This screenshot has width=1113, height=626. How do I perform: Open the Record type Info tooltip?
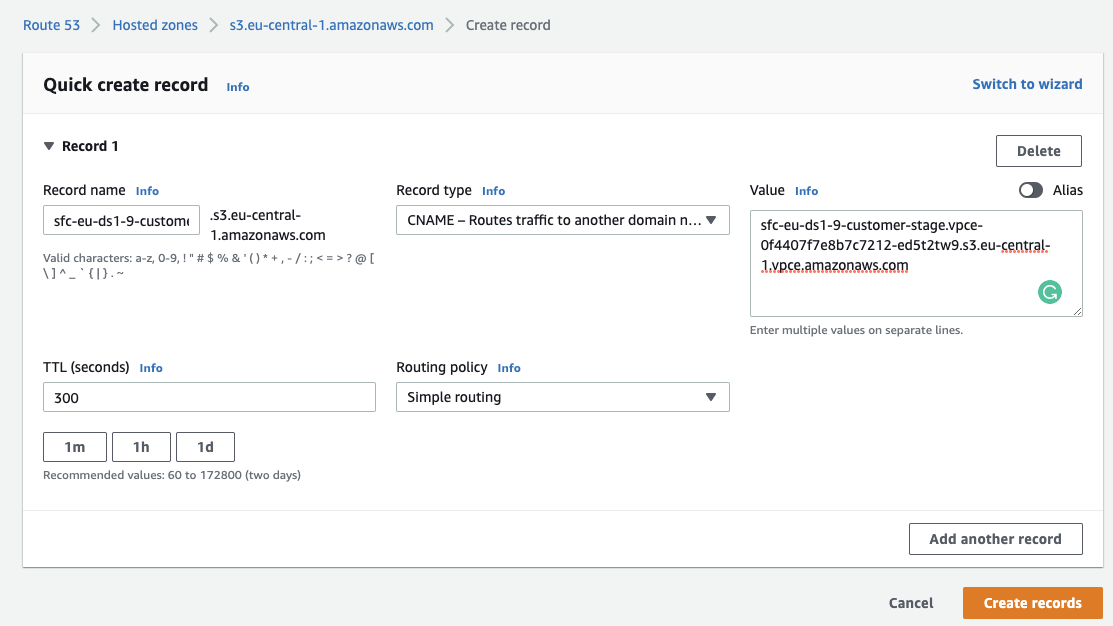click(493, 190)
